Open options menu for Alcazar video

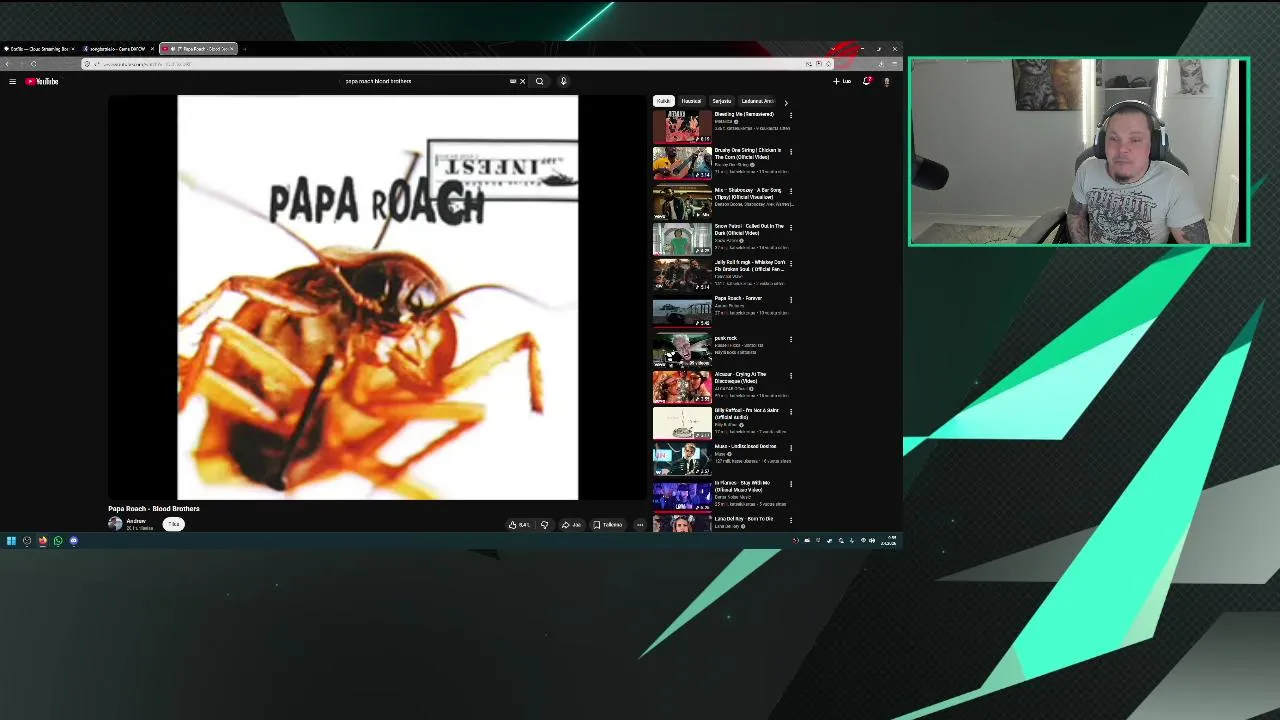pyautogui.click(x=791, y=376)
